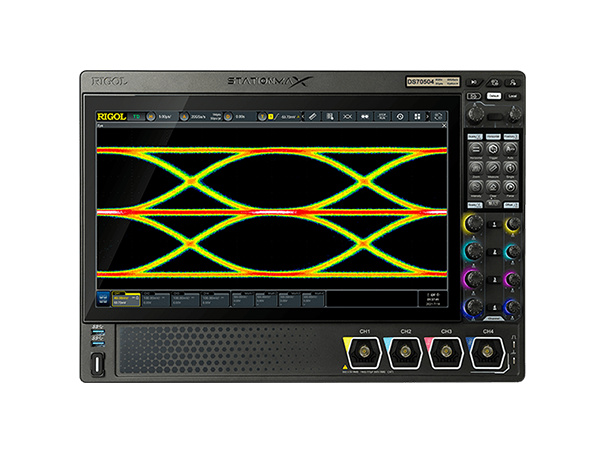
Task: Open the 5.00ps horizontal timebase setting
Action: click(x=164, y=117)
